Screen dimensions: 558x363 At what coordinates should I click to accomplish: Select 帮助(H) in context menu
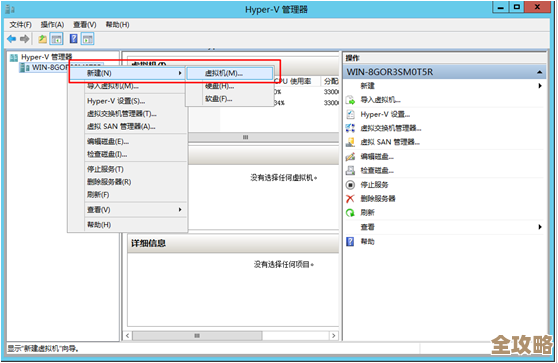(x=128, y=225)
